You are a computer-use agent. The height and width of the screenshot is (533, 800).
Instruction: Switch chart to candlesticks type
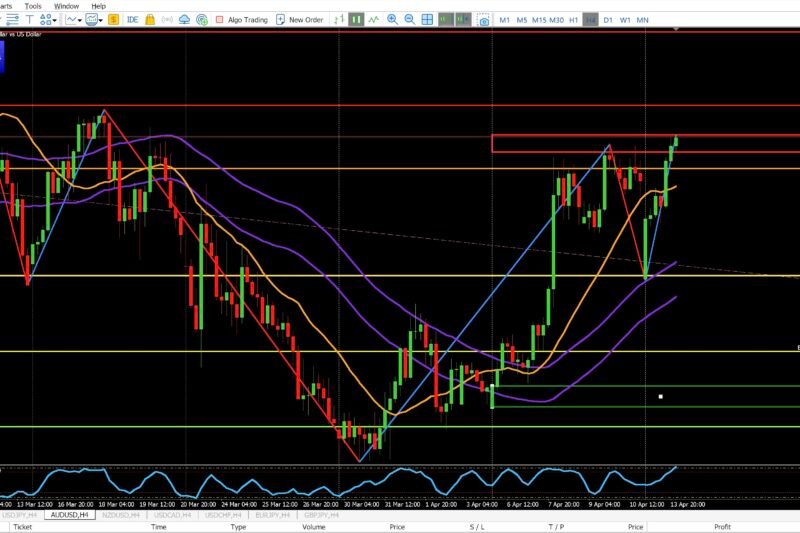coord(356,20)
